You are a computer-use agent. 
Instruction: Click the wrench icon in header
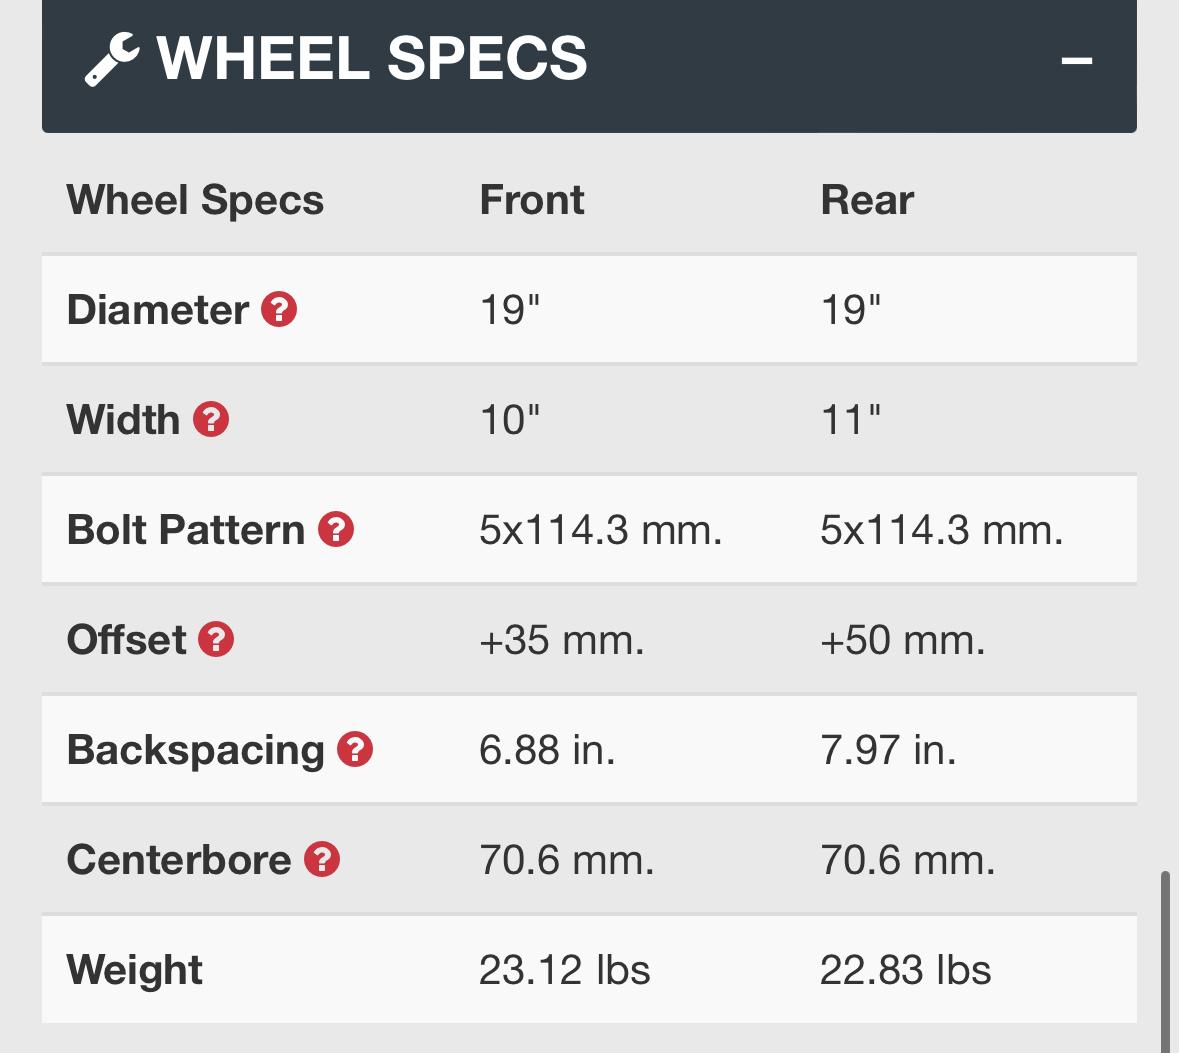[x=112, y=59]
